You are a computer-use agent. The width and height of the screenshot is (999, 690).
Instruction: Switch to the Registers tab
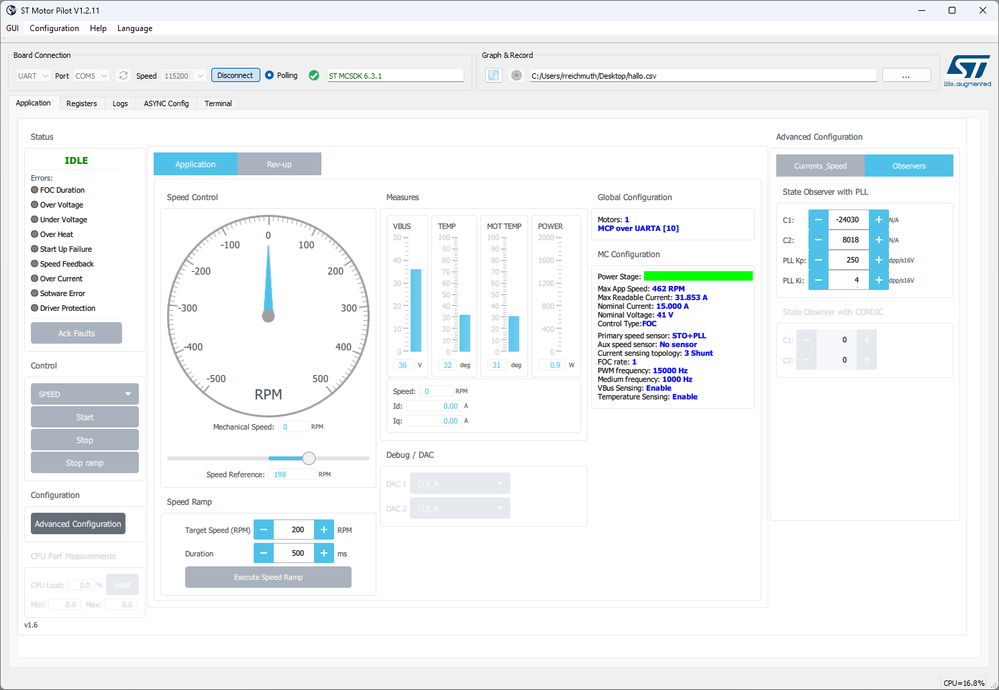point(82,103)
